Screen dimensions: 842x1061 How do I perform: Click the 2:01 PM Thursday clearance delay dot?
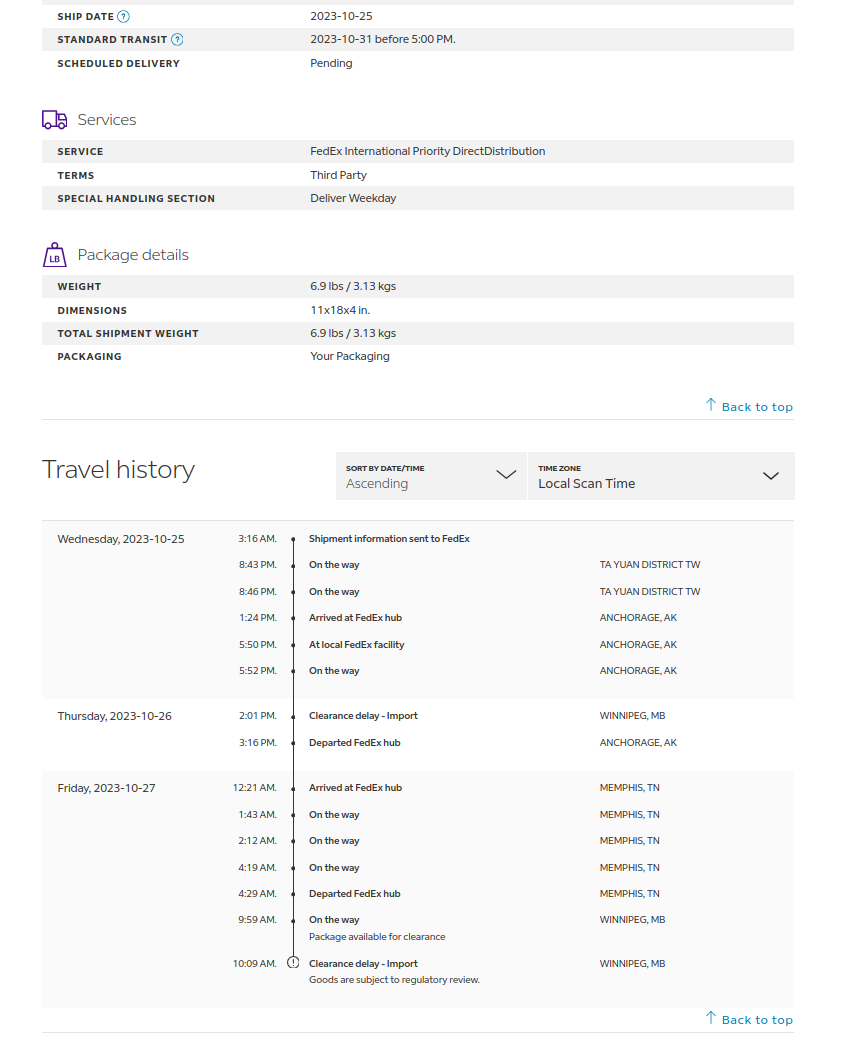click(293, 716)
